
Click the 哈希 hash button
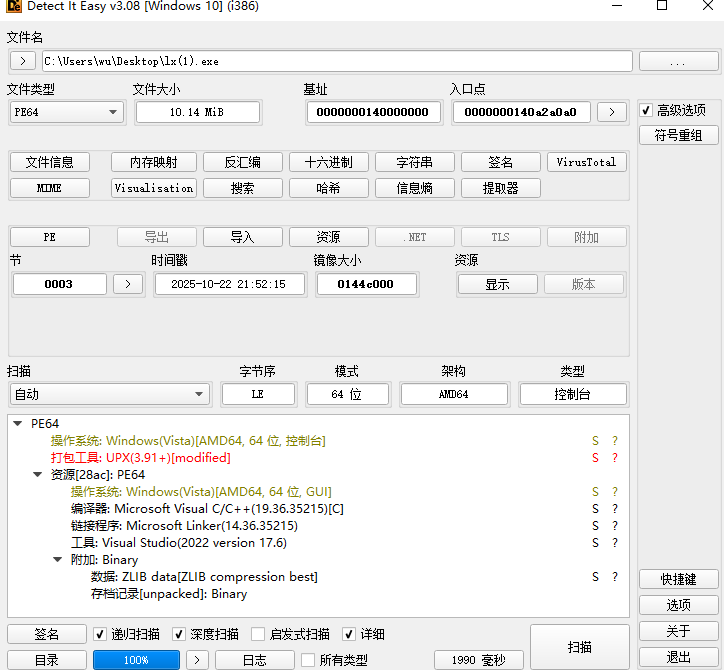click(x=328, y=188)
